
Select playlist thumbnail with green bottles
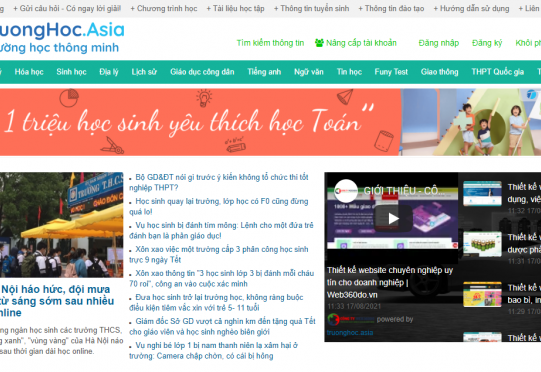pos(482,244)
